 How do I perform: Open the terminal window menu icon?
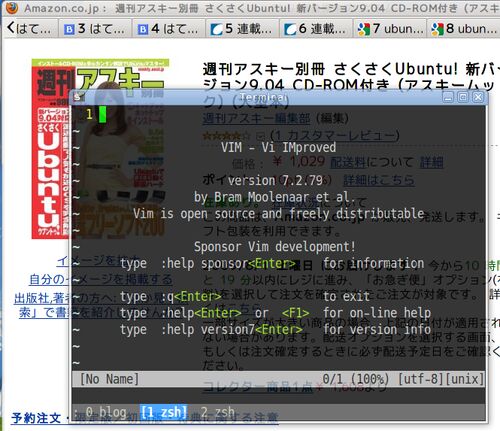tap(78, 97)
